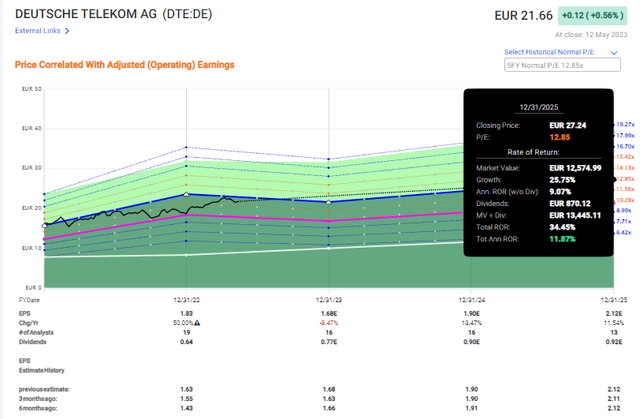Image resolution: width=640 pixels, height=419 pixels.
Task: Click the 0.90E dividend estimate
Action: [471, 341]
